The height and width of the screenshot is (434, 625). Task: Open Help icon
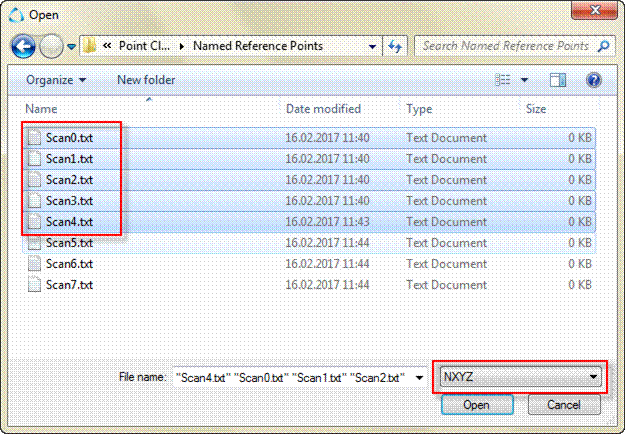pos(594,80)
